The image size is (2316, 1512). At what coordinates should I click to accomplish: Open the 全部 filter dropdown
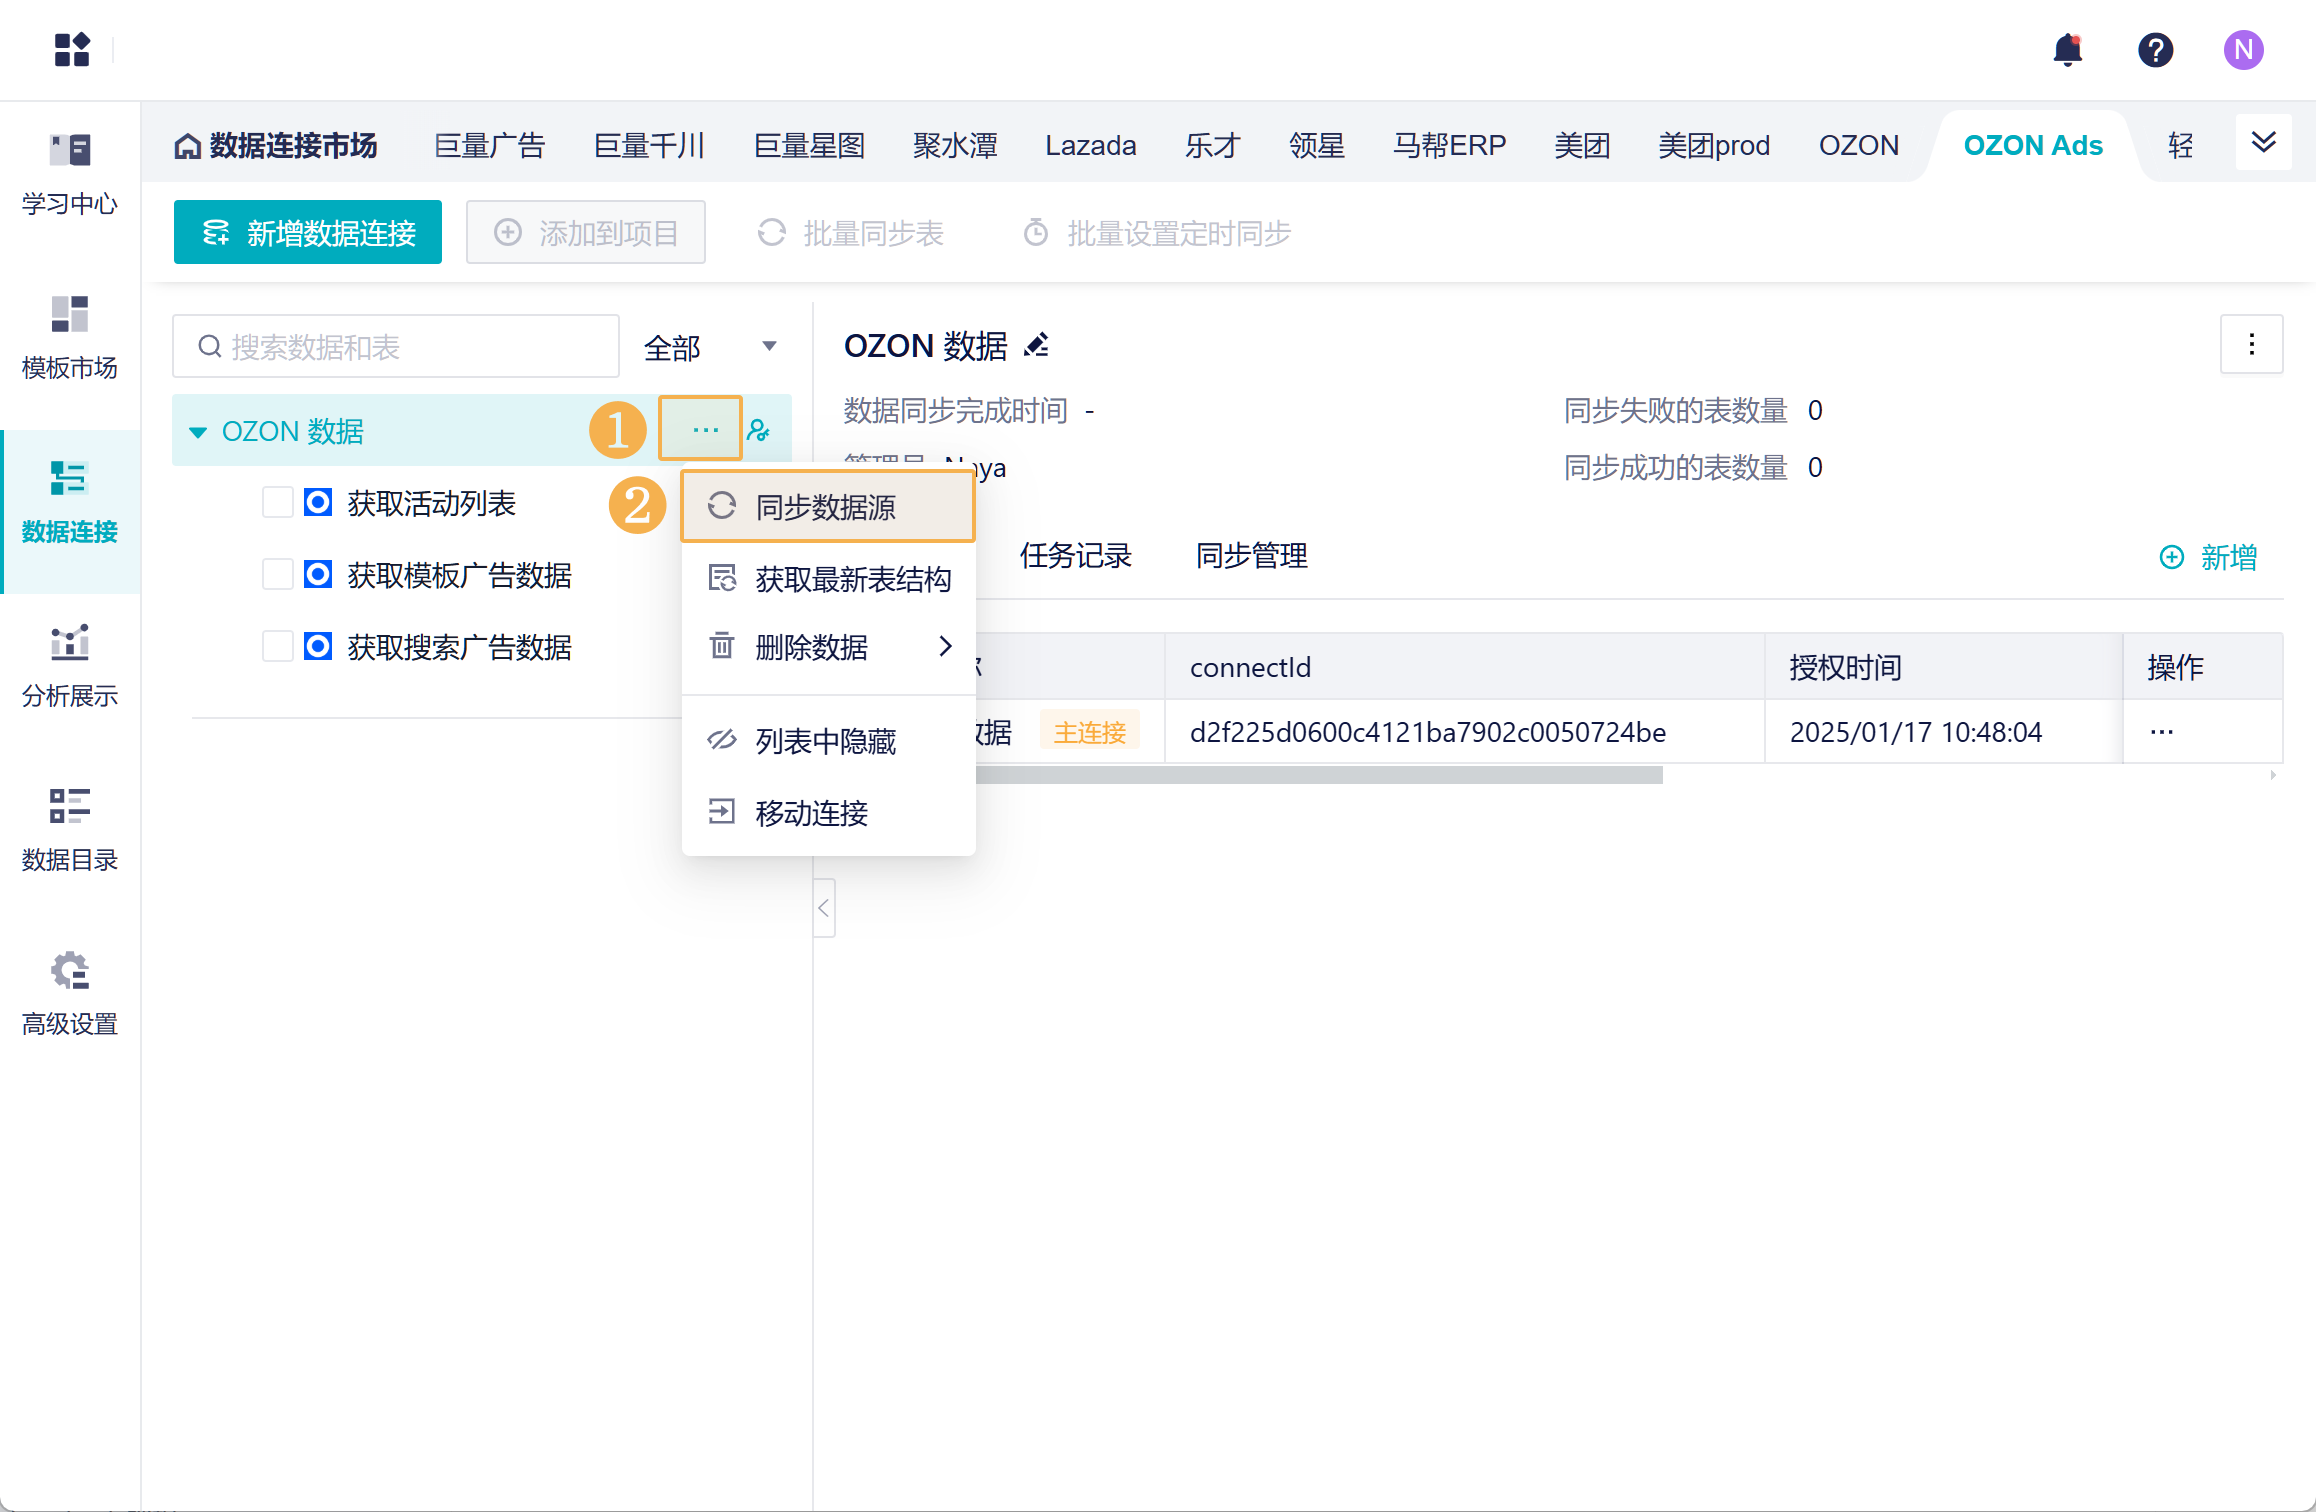pyautogui.click(x=710, y=347)
